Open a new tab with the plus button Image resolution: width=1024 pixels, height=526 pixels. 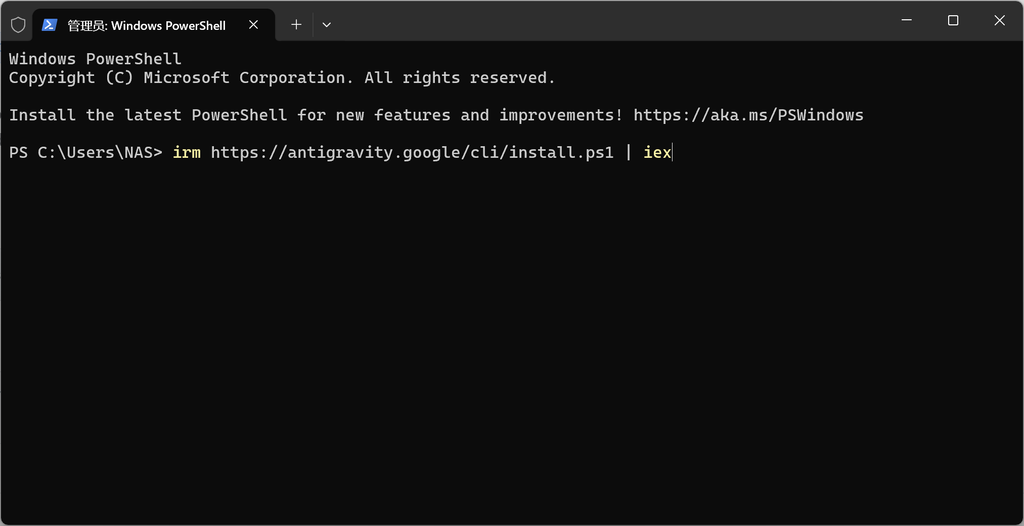point(296,25)
